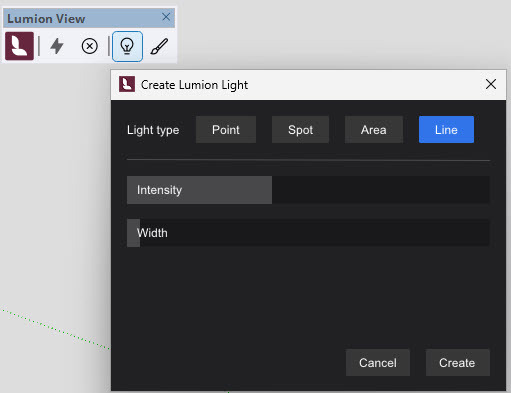This screenshot has height=393, width=511.
Task: Click the Intensity slider bar
Action: tap(308, 190)
